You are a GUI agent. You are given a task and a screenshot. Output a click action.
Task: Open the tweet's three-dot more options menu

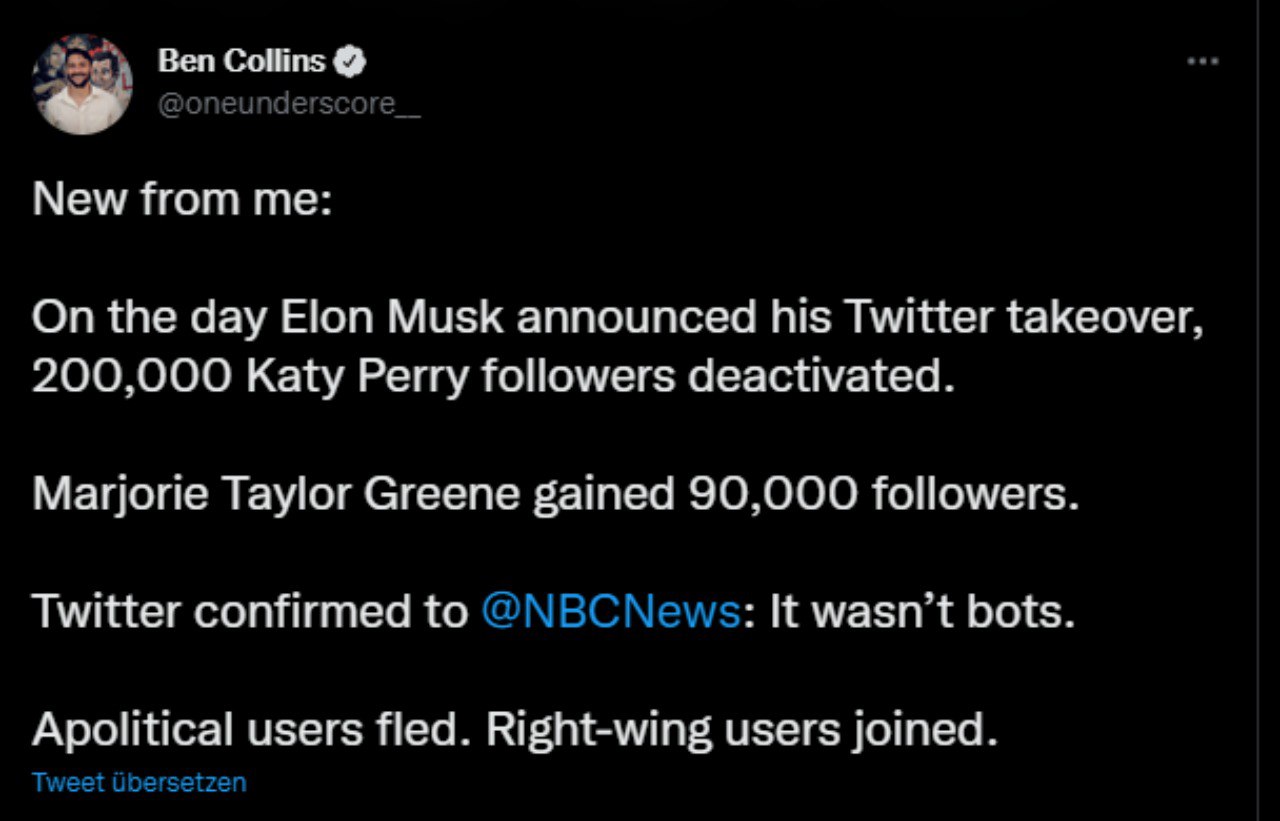(x=1203, y=61)
